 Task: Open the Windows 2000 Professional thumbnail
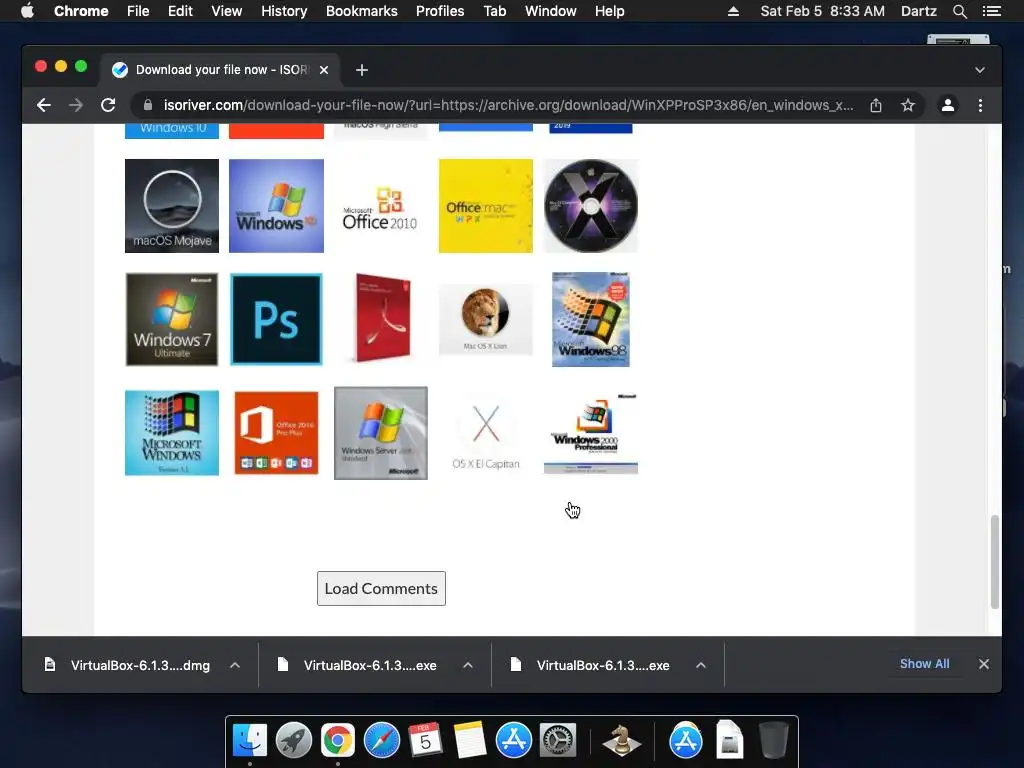pyautogui.click(x=591, y=433)
